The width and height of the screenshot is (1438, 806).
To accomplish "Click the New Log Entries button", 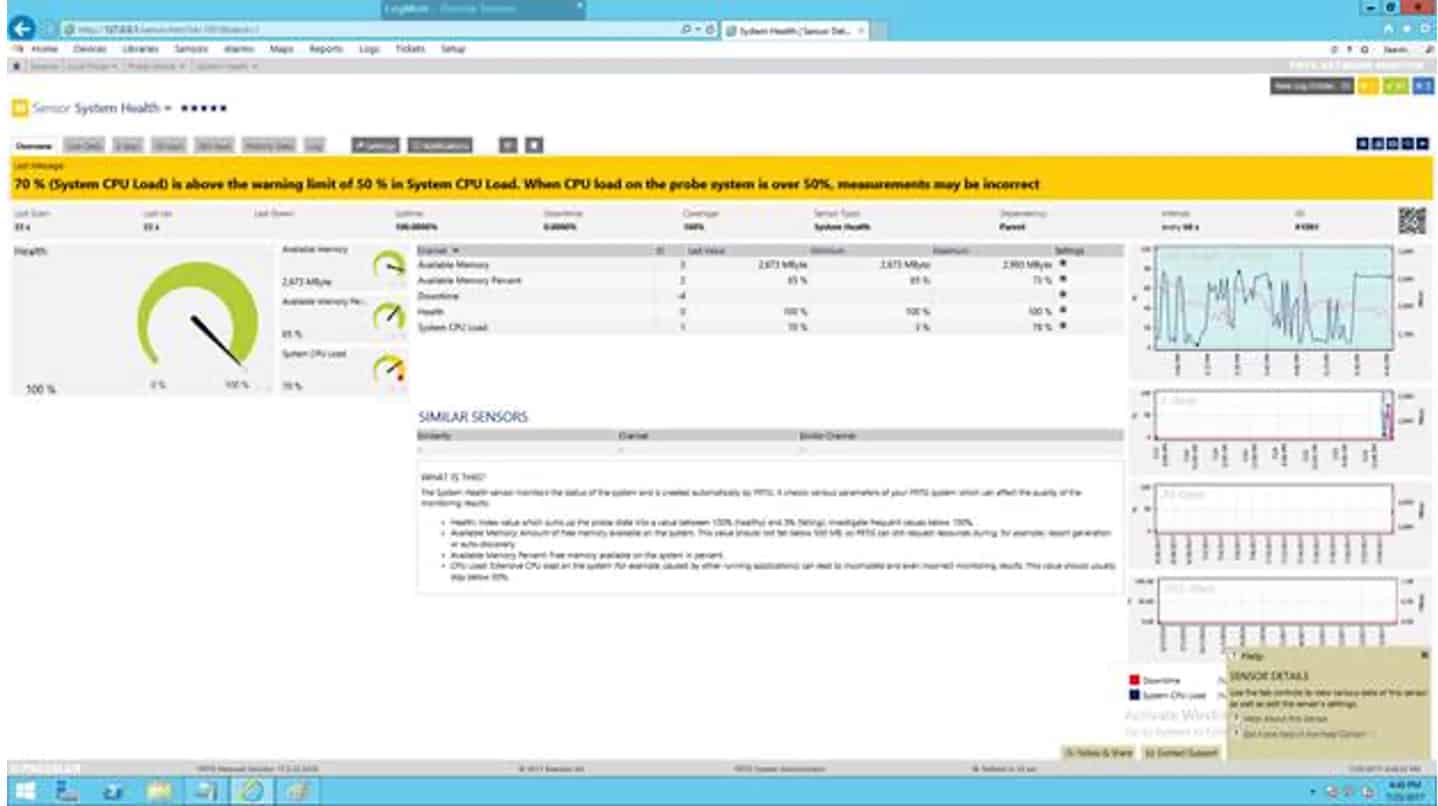I will click(x=1312, y=87).
